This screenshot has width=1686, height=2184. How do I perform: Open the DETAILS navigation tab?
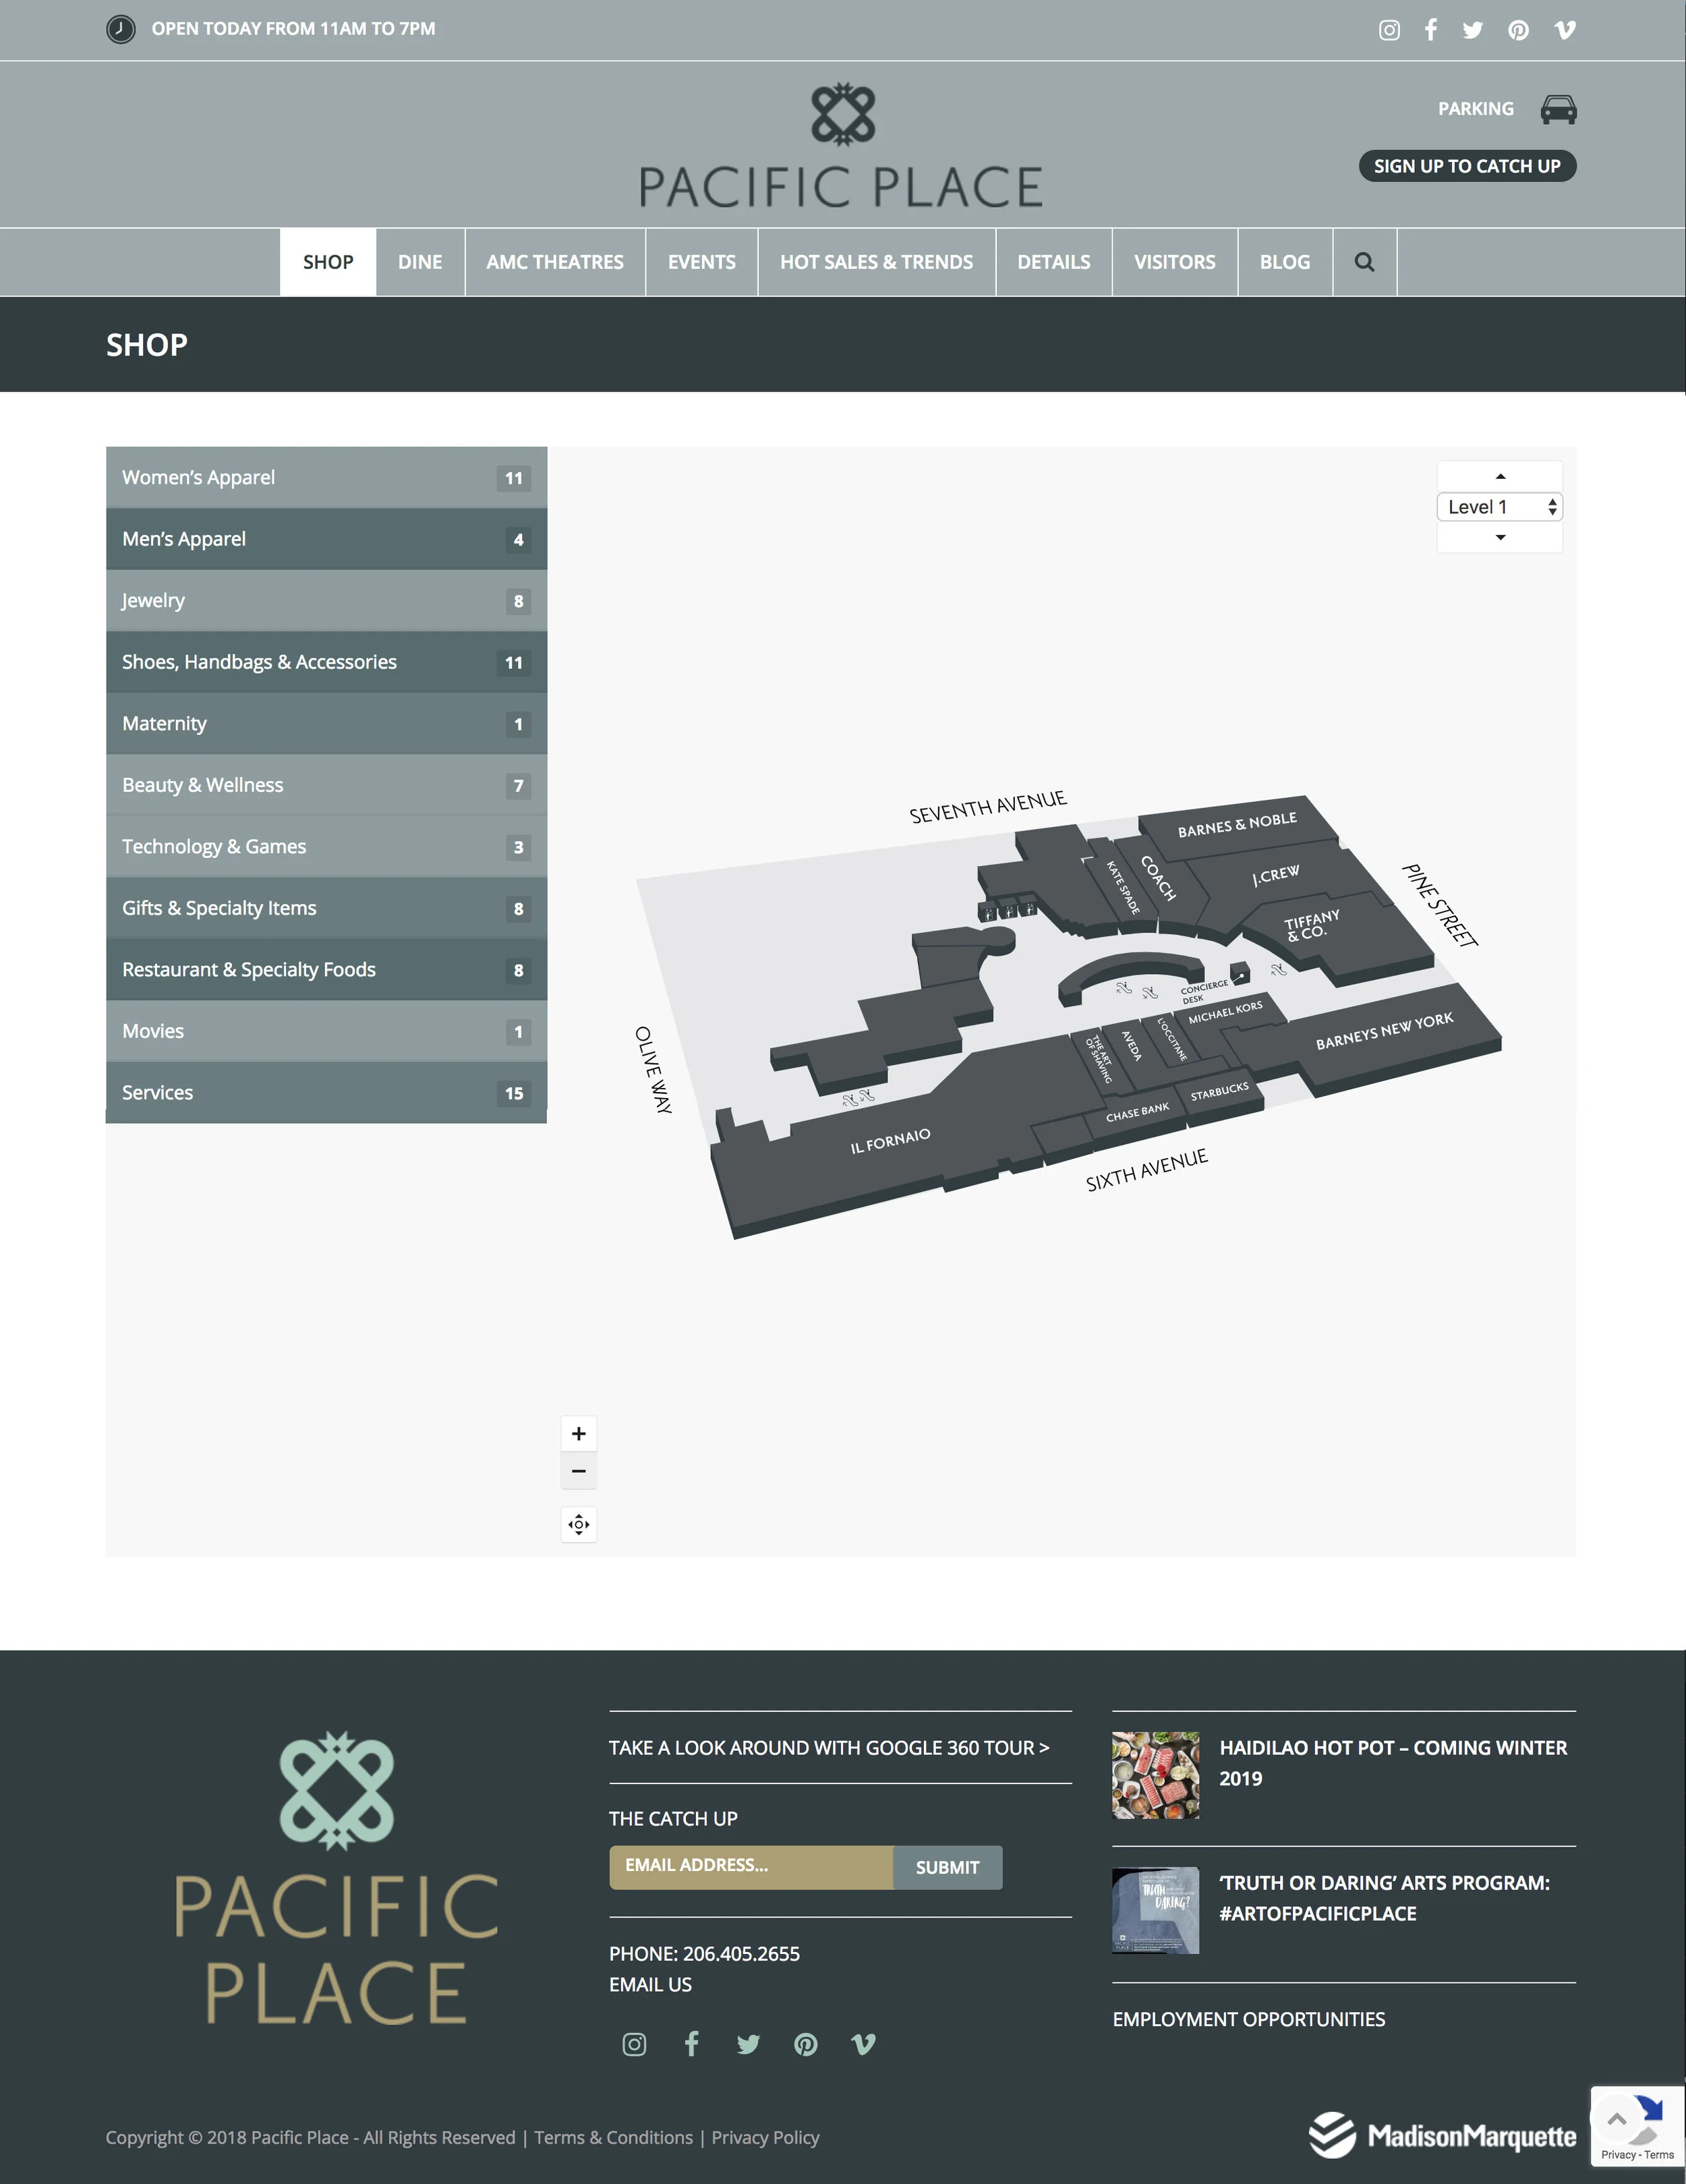(1054, 262)
